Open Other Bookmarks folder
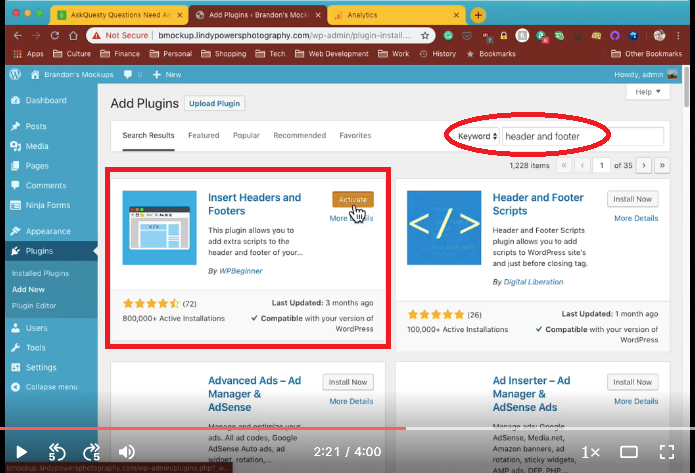This screenshot has height=473, width=695. [646, 54]
